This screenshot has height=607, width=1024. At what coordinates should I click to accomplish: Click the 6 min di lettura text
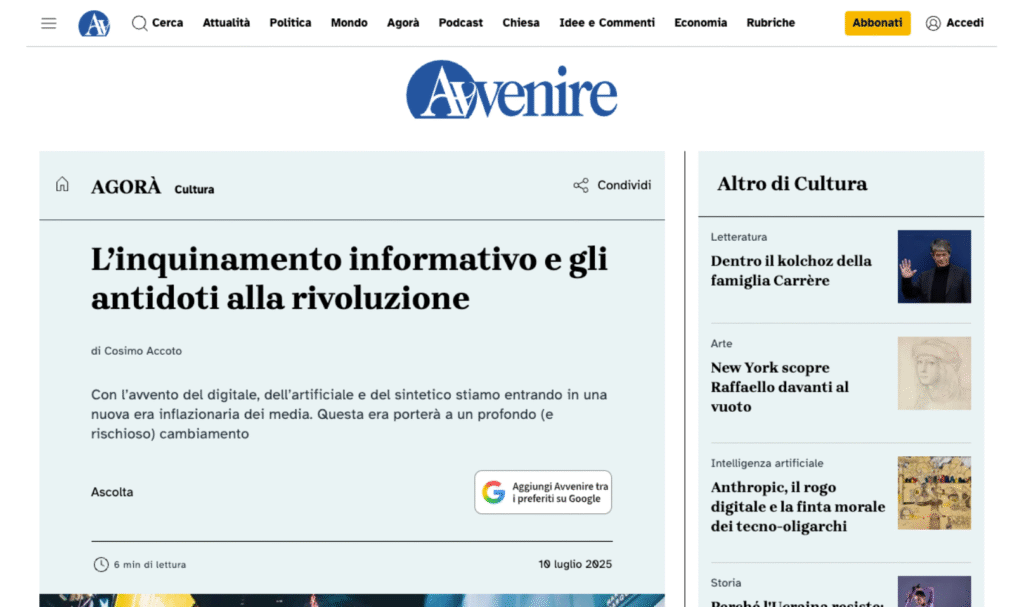click(150, 565)
